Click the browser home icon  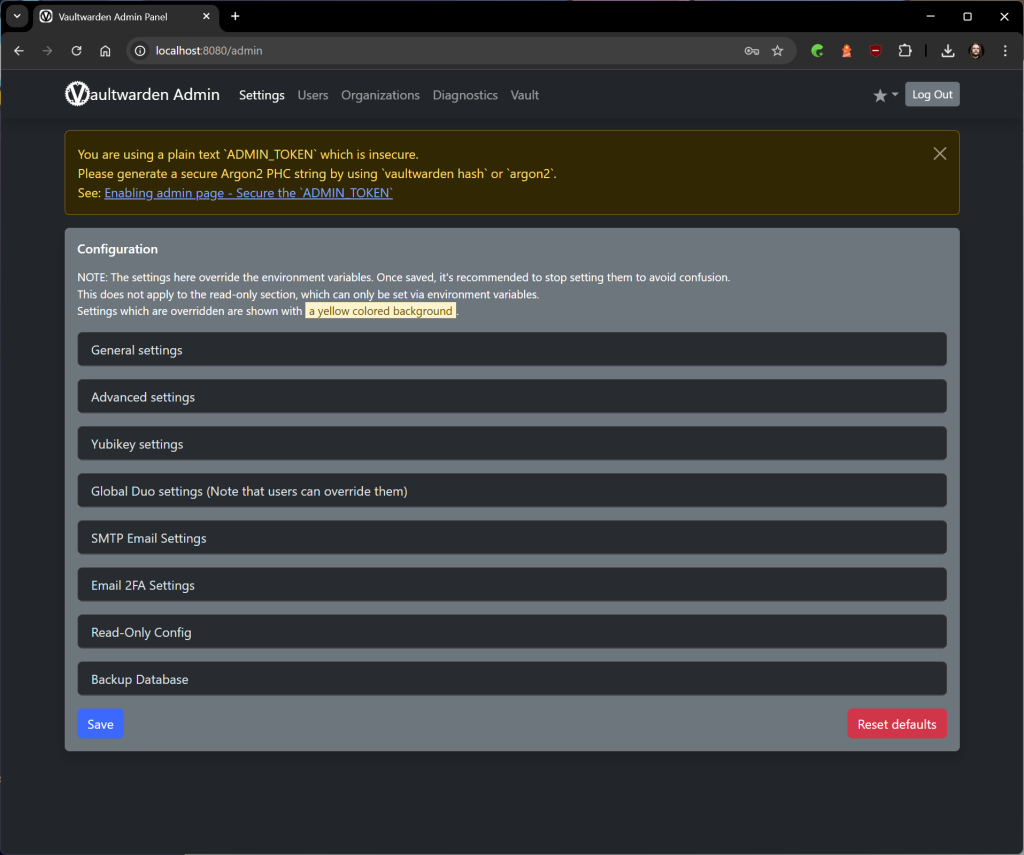[x=105, y=51]
